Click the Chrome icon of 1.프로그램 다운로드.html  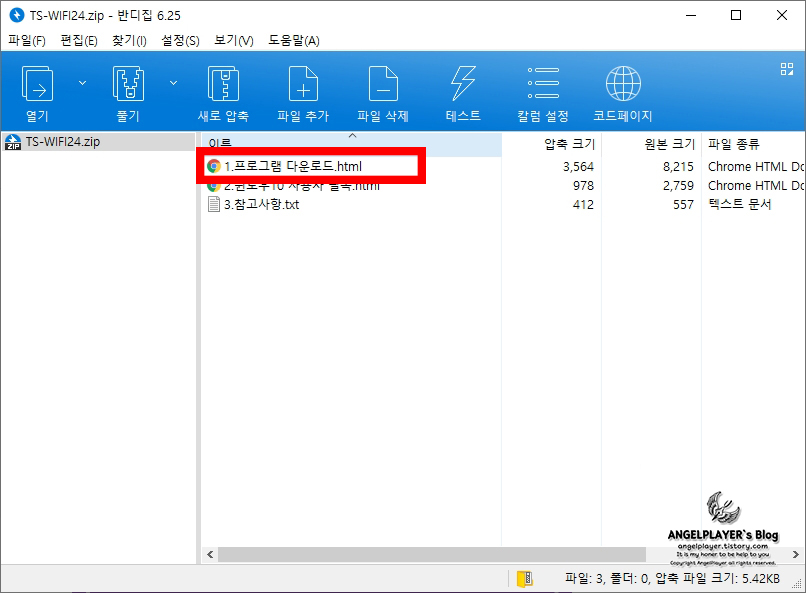[213, 166]
